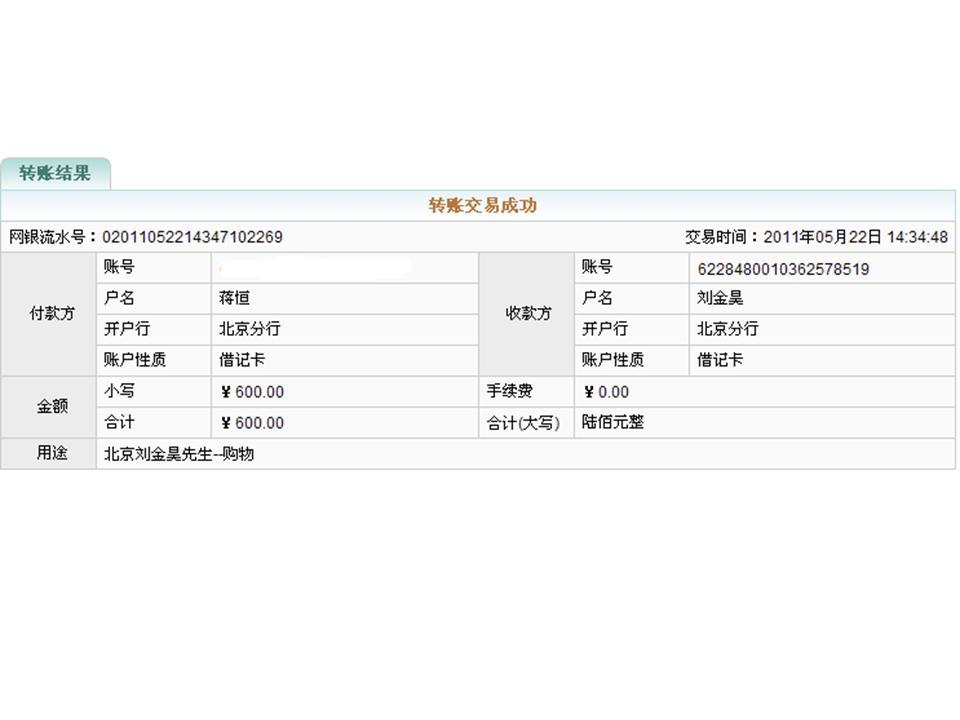This screenshot has height=720, width=960.
Task: Click 借记卡 in the 付款方 section
Action: (242, 360)
